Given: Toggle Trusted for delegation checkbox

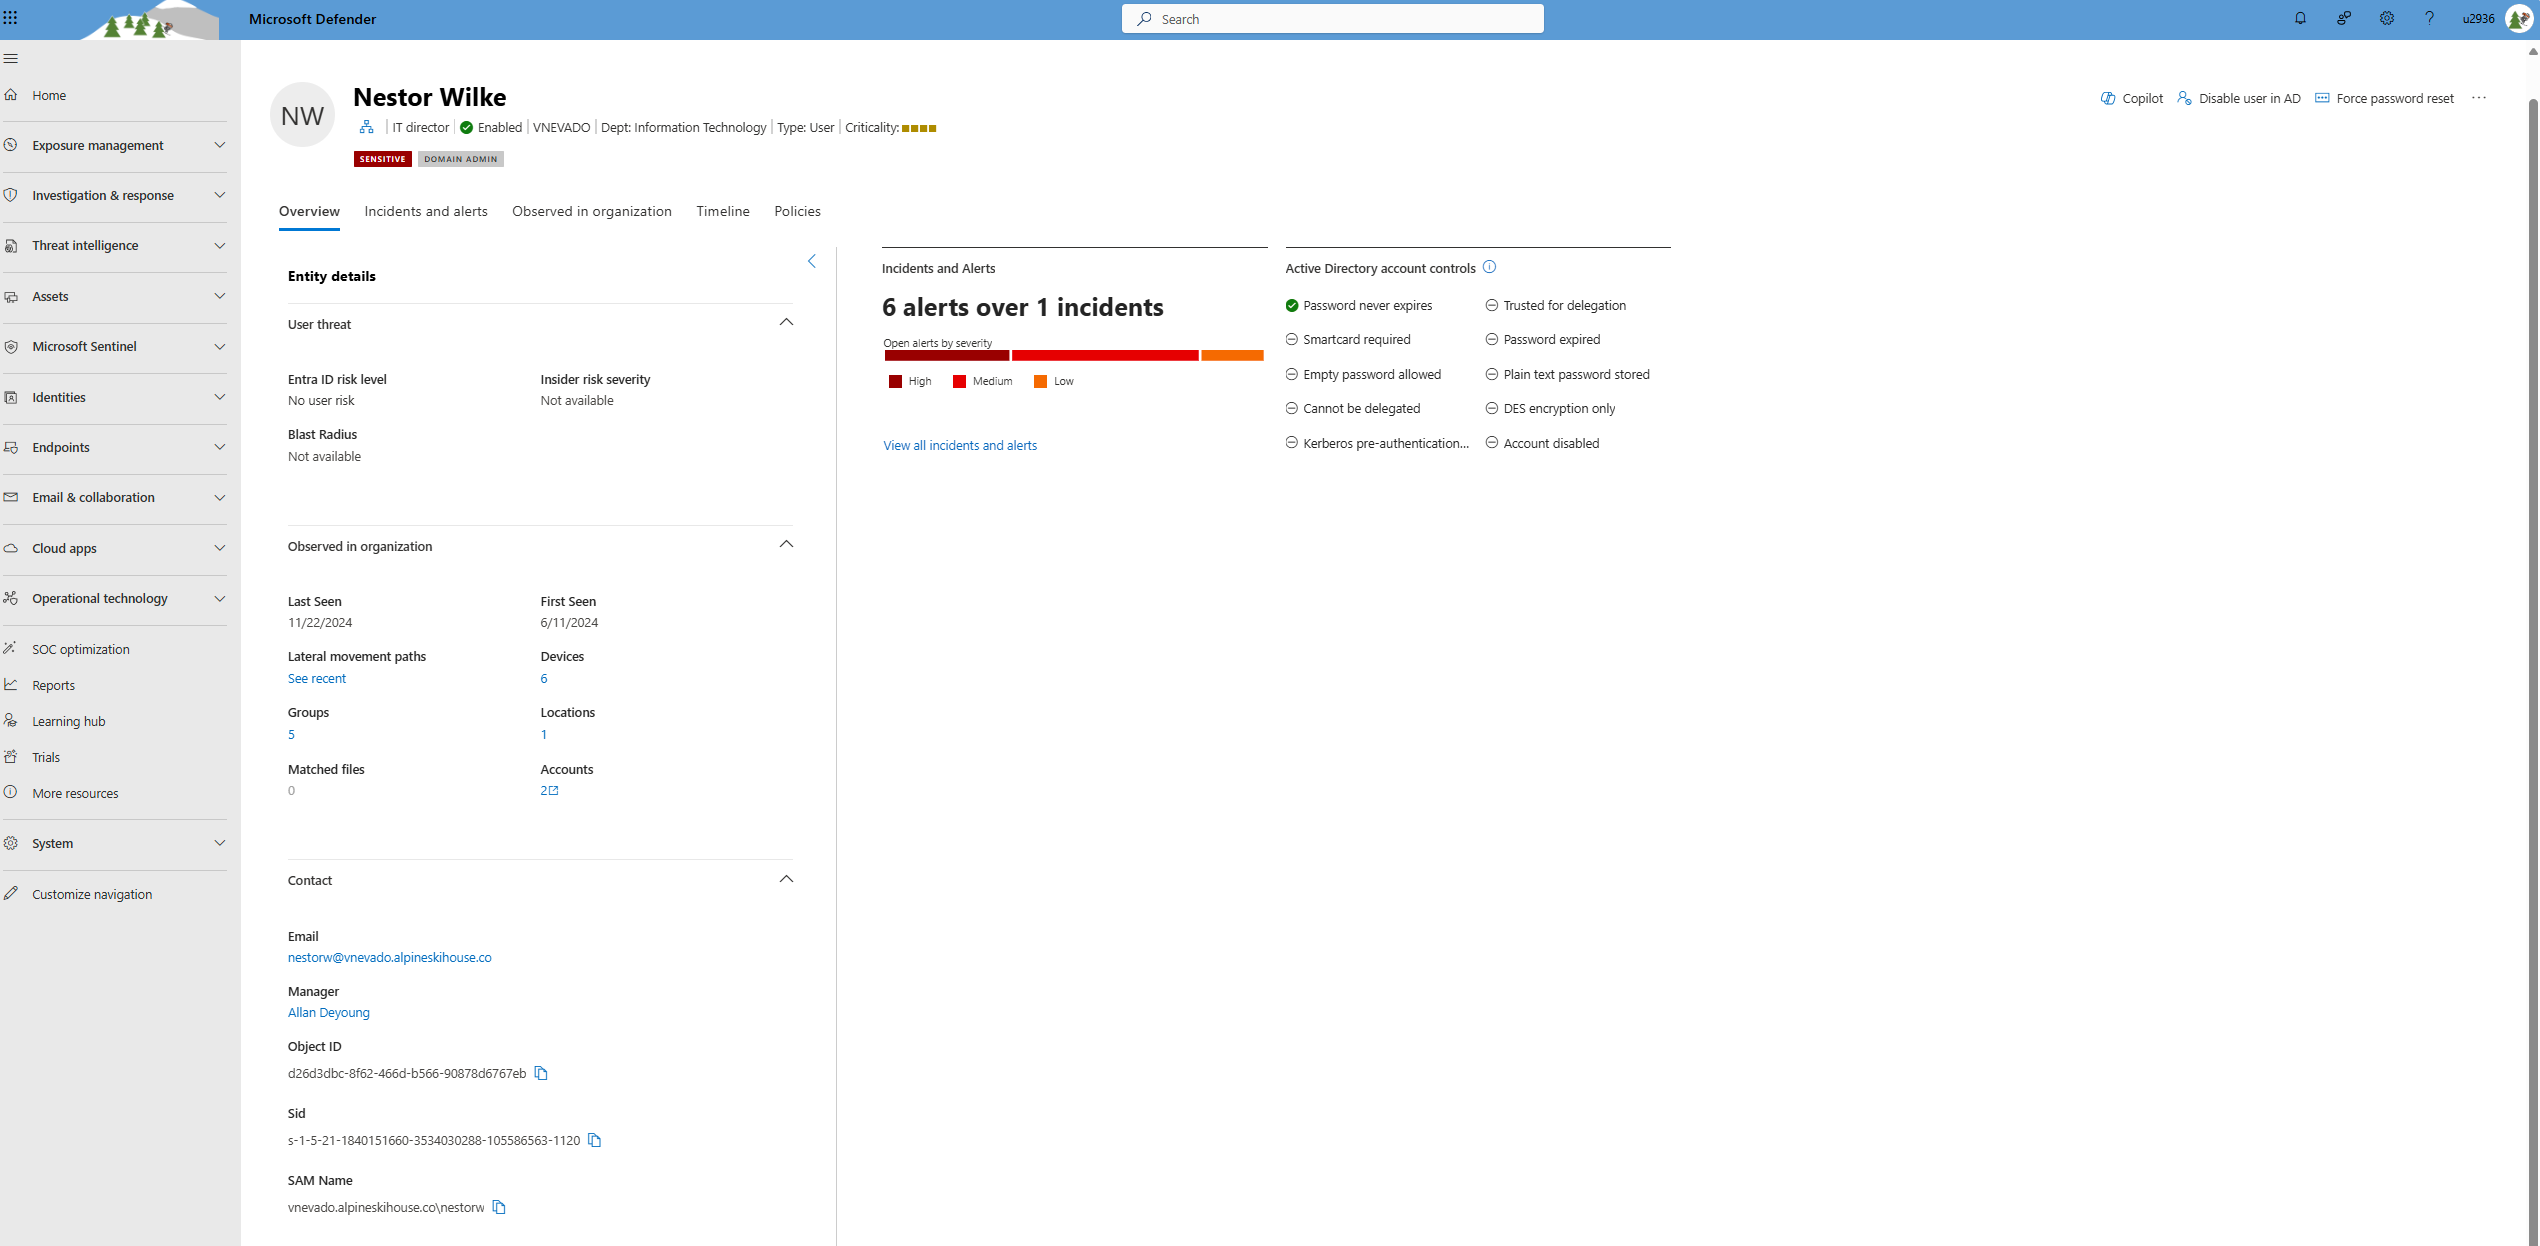Looking at the screenshot, I should (x=1490, y=305).
